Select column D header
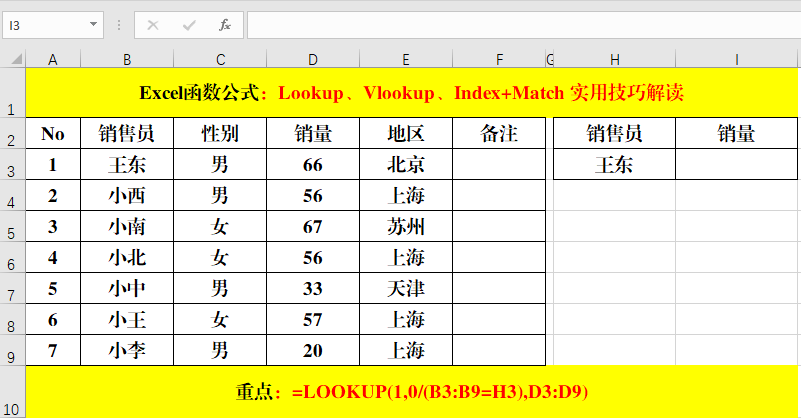801x418 pixels. pyautogui.click(x=313, y=59)
